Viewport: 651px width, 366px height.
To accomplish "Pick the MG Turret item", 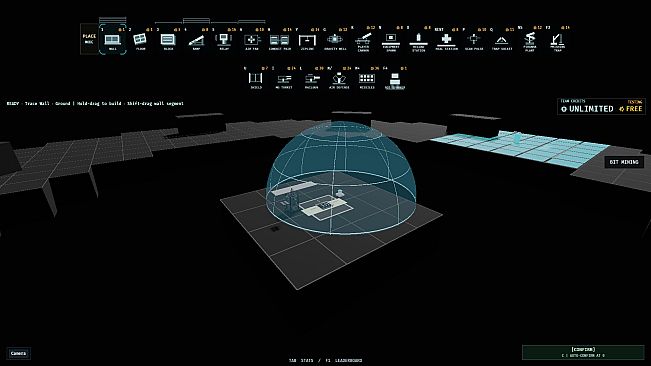I will [284, 80].
